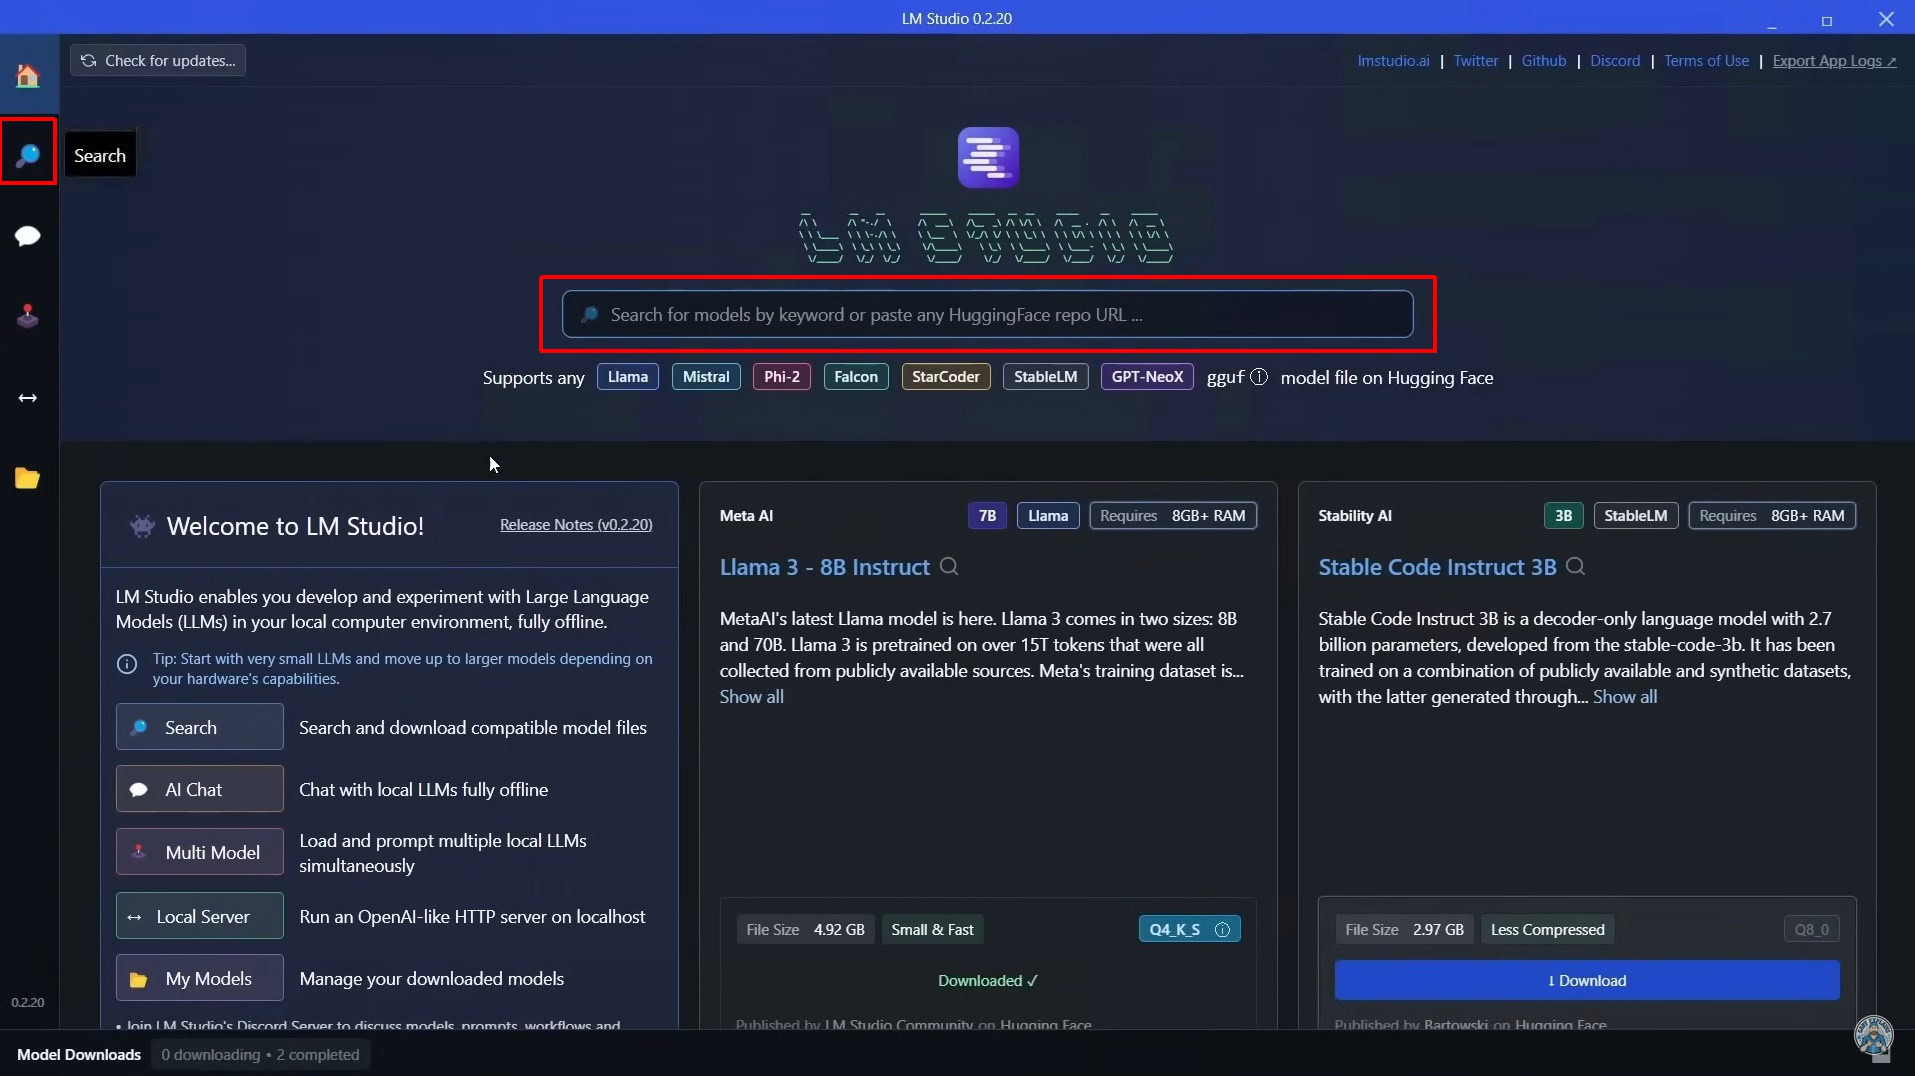Open the AI Chat sidebar icon
The width and height of the screenshot is (1915, 1076).
coord(28,236)
